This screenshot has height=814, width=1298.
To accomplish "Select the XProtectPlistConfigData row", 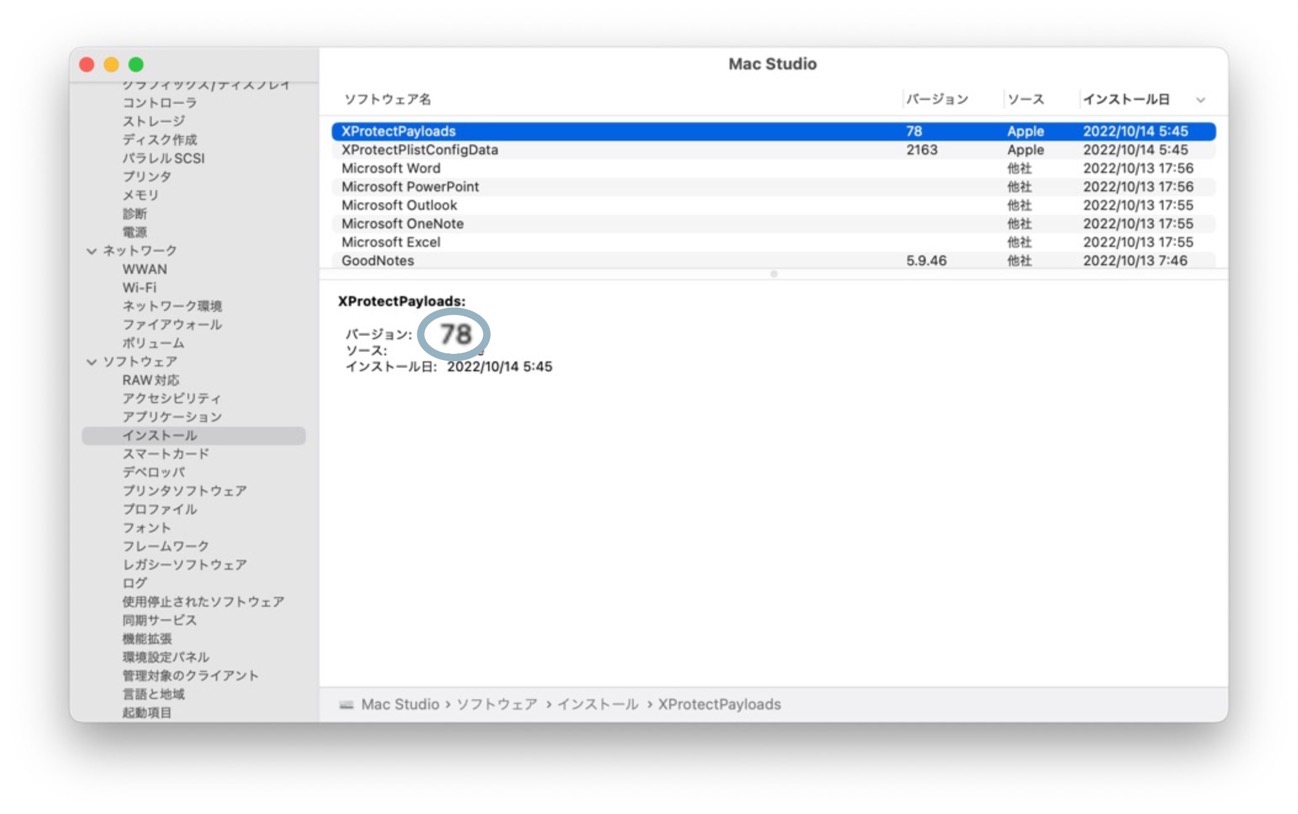I will pyautogui.click(x=773, y=150).
